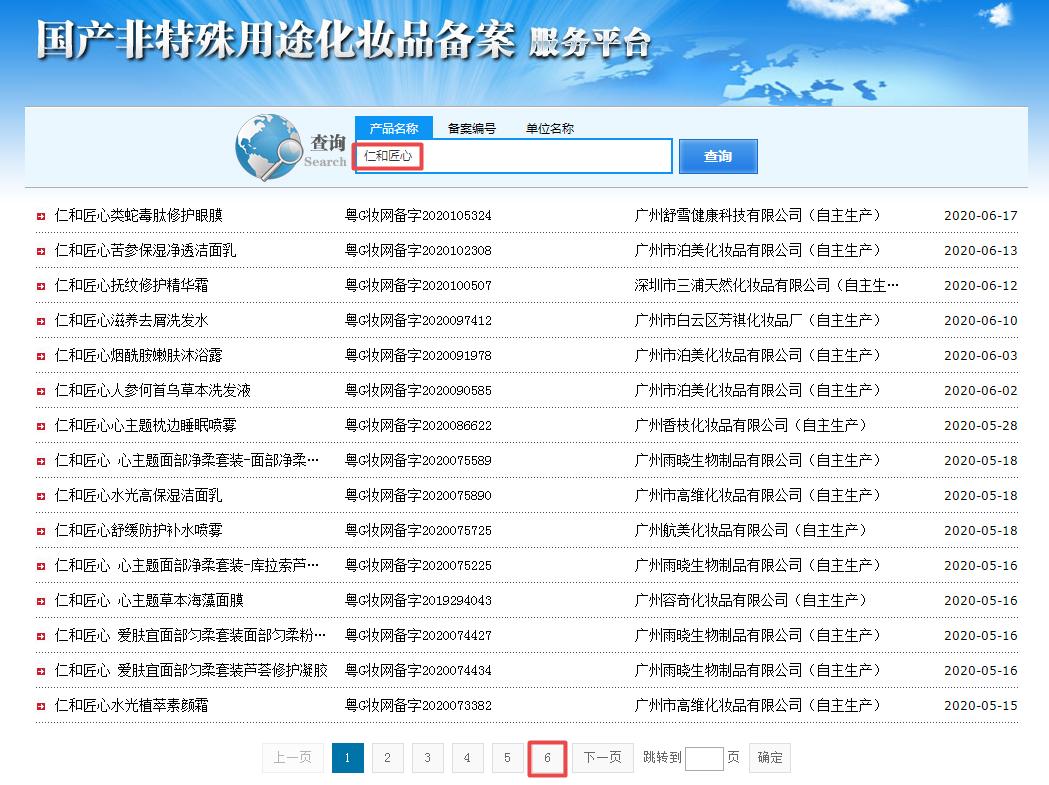Click the red icon before 仁和匠心烟酰胺嫩肤沐浴露
Screen dimensions: 1049x785
click(x=40, y=355)
